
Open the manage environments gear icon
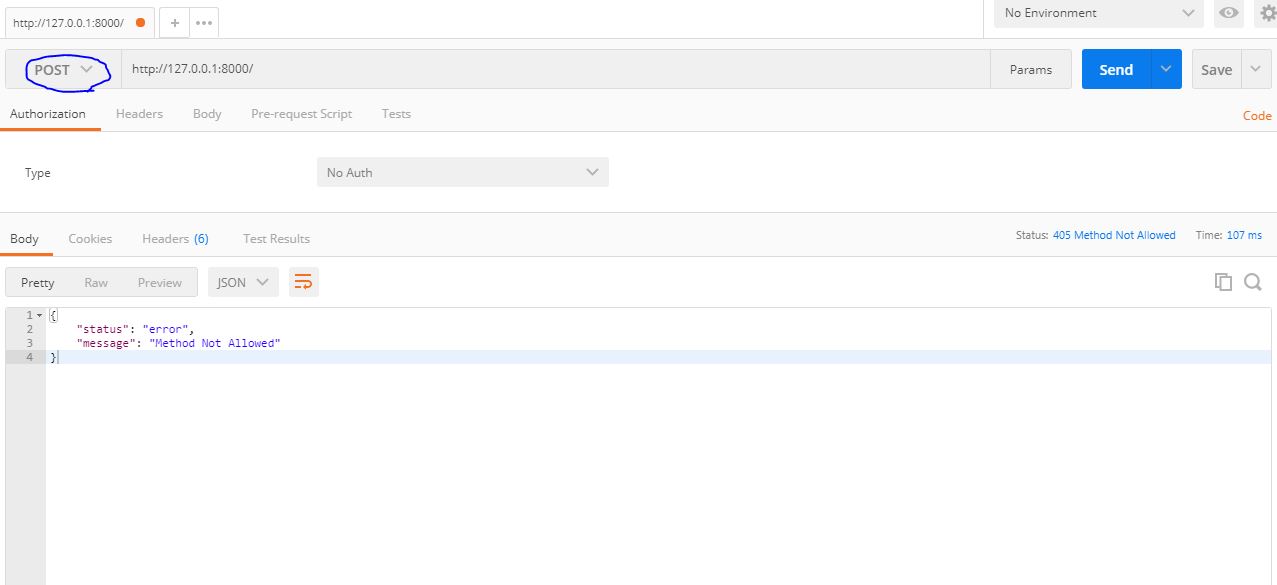coord(1268,13)
